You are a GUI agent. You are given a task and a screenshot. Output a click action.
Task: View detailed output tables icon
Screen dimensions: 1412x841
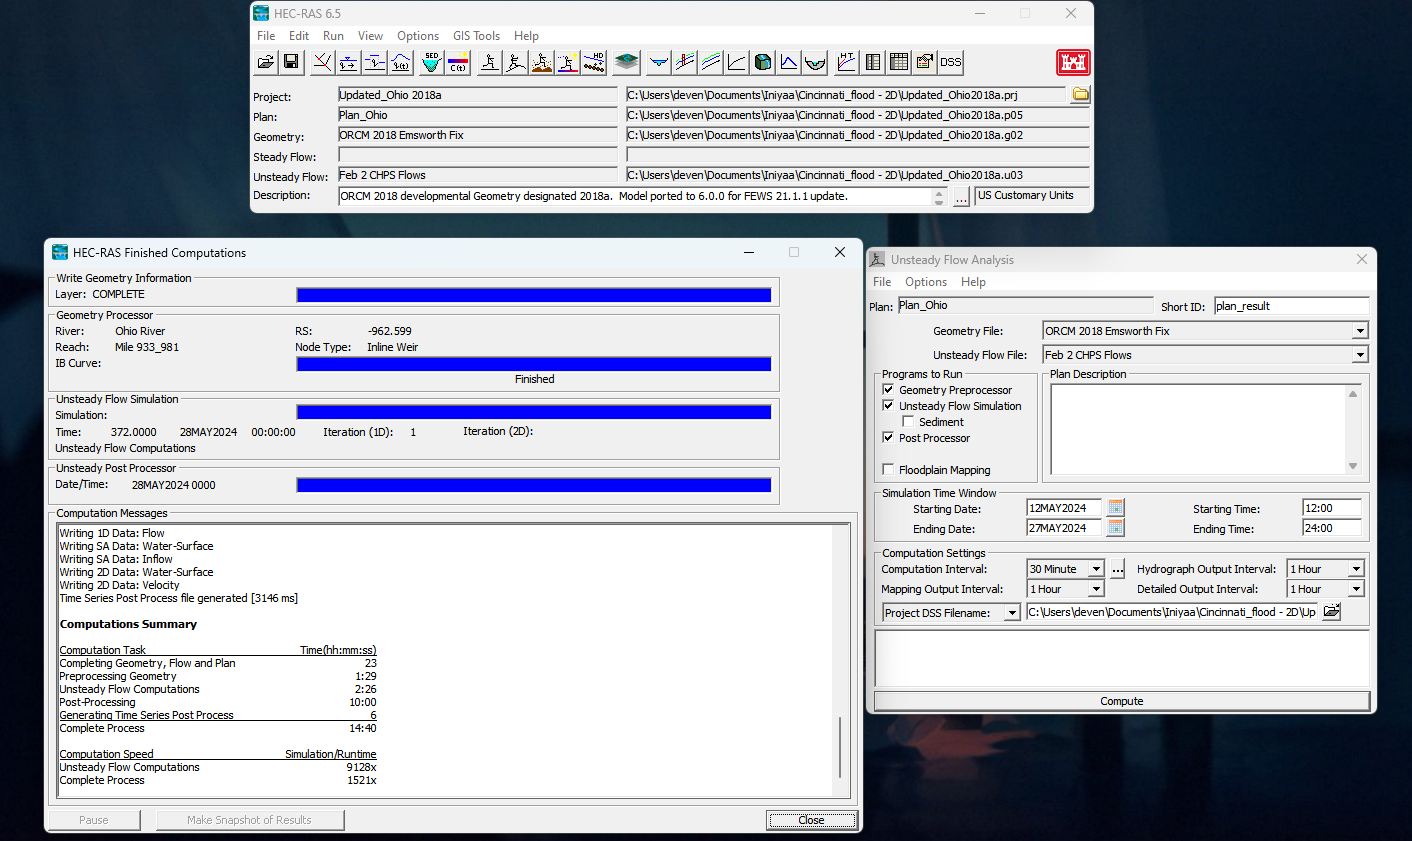[873, 62]
